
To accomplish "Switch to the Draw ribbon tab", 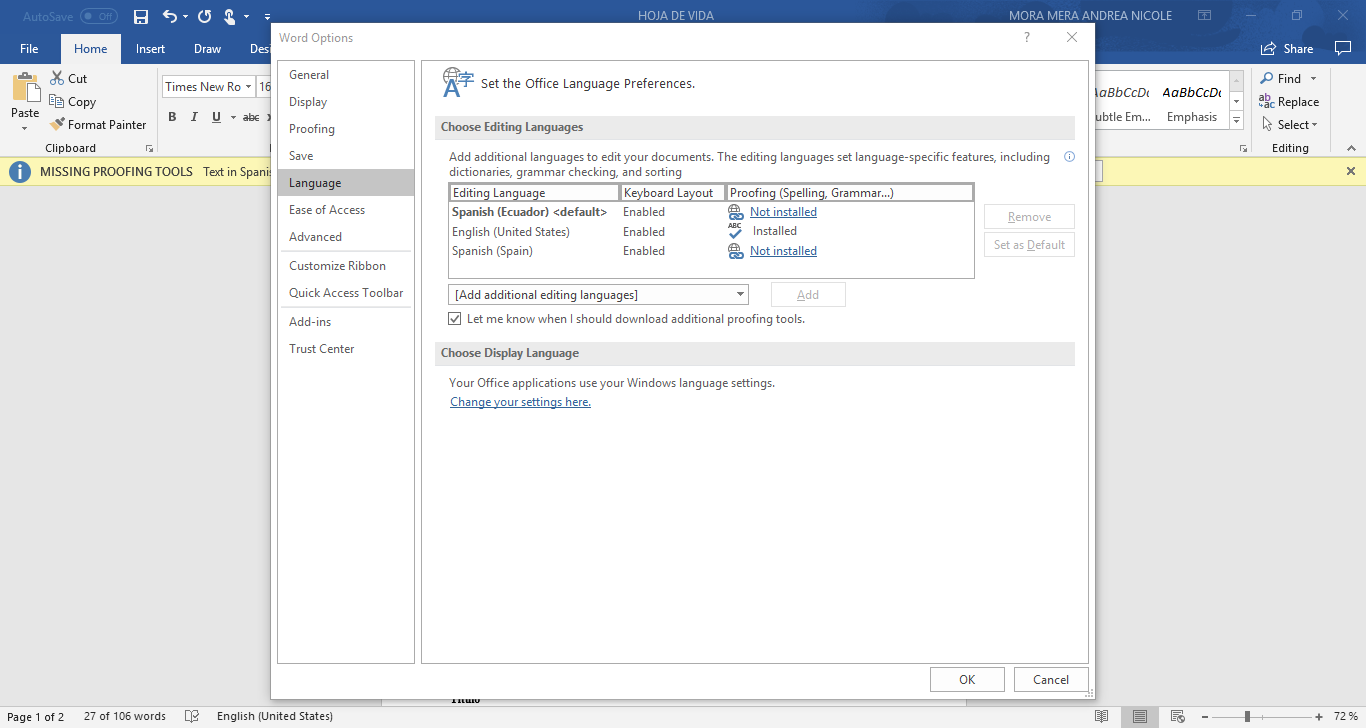I will [208, 49].
